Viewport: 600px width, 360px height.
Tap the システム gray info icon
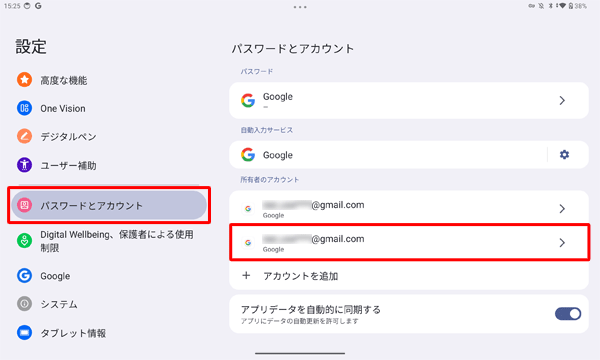(x=24, y=304)
